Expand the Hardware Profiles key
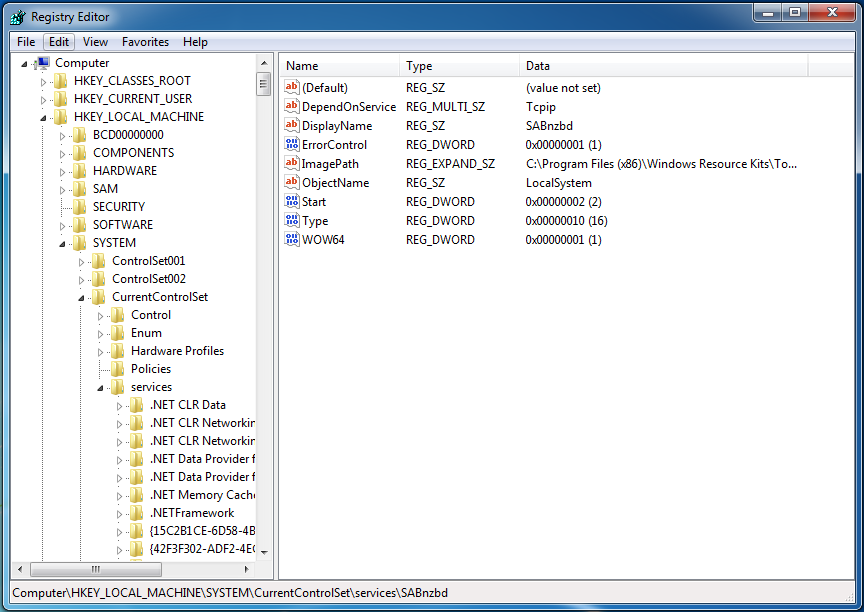Screen dimensions: 864x612 100,352
